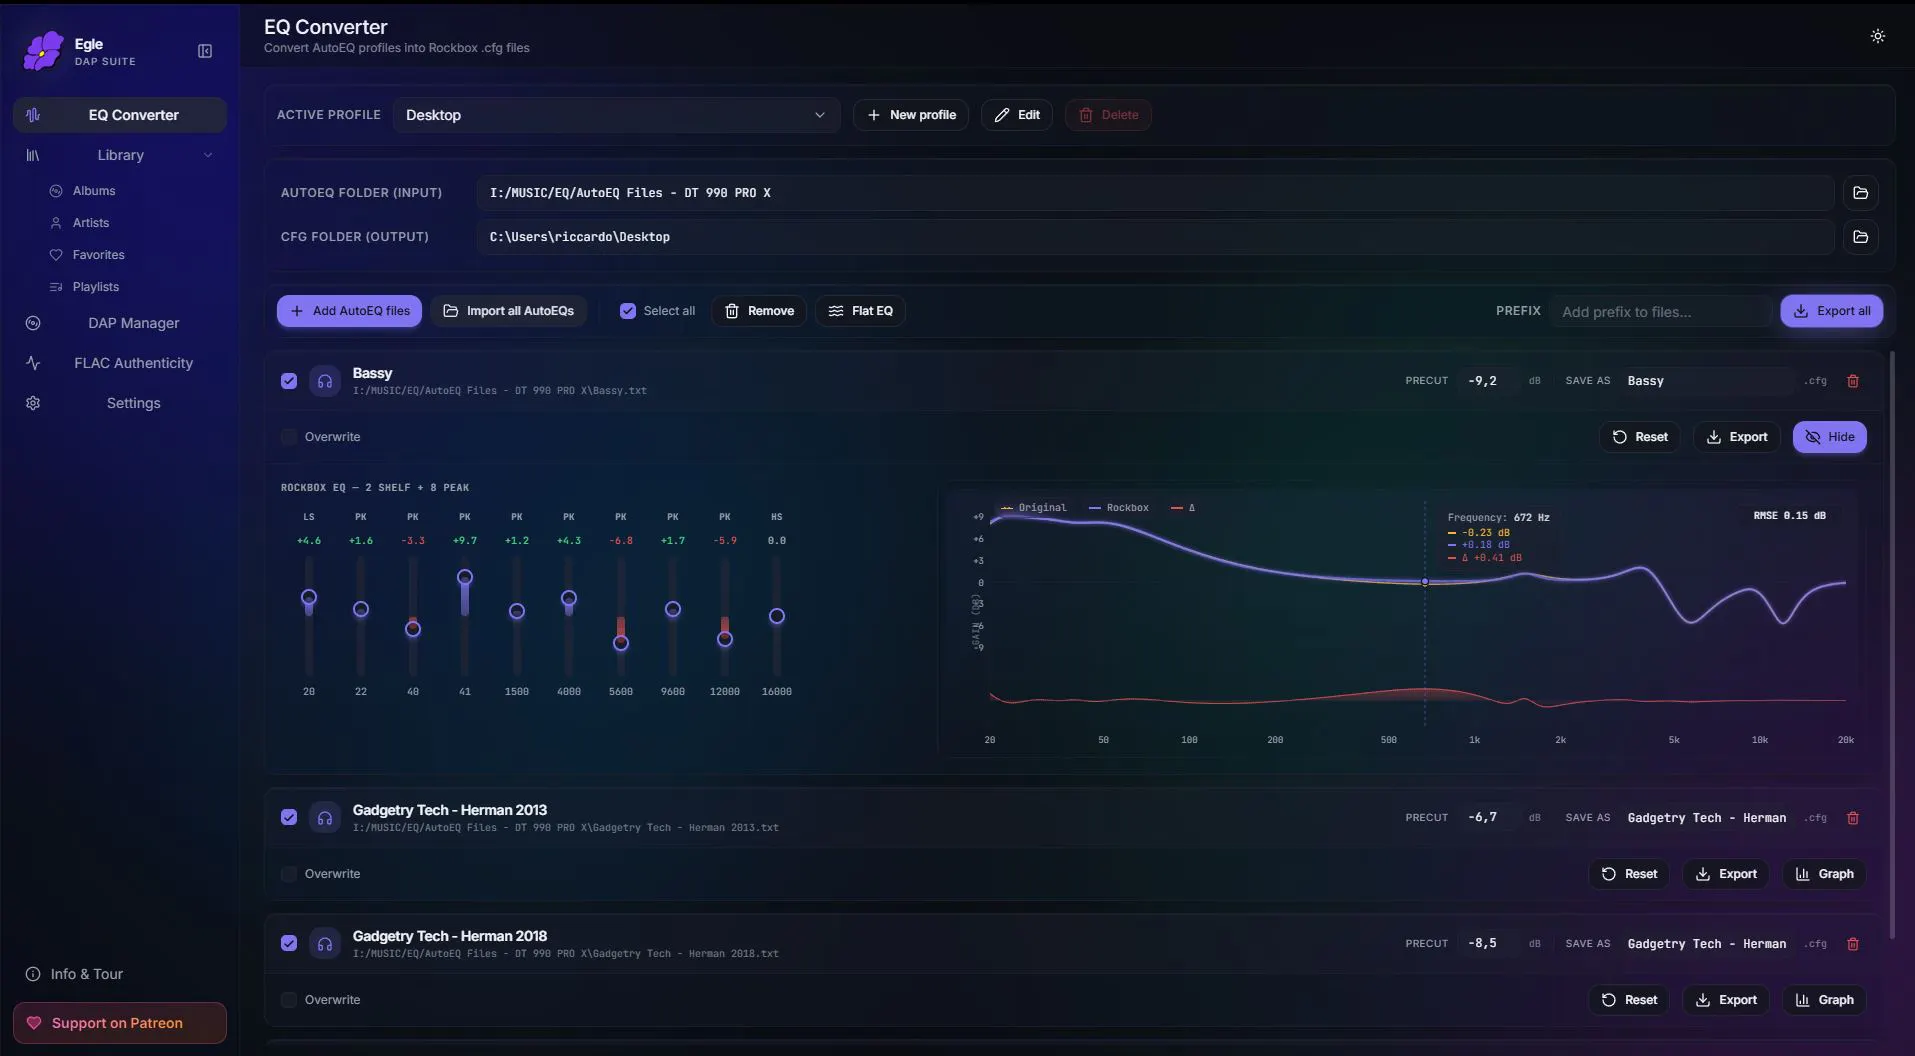Apply Flat EQ
Screen dimensions: 1915x1056
click(861, 311)
